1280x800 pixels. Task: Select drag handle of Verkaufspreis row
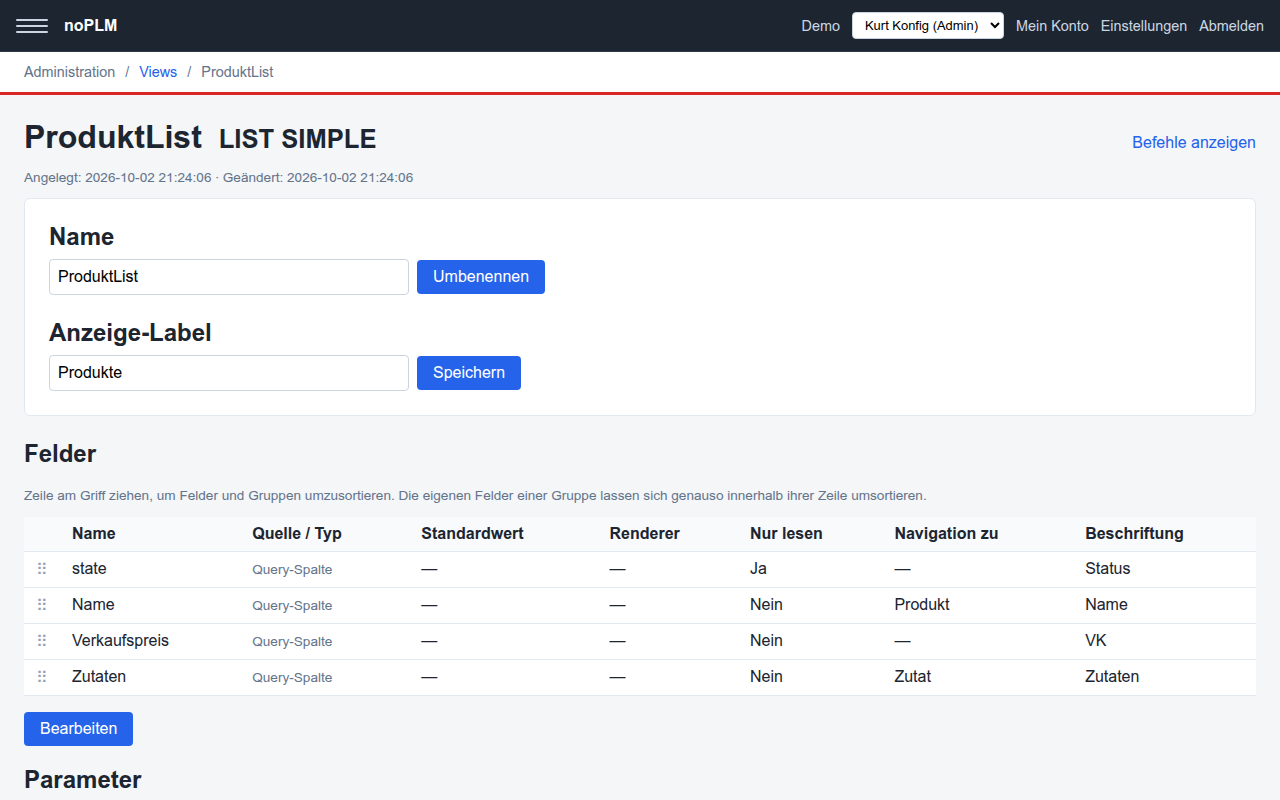(42, 641)
